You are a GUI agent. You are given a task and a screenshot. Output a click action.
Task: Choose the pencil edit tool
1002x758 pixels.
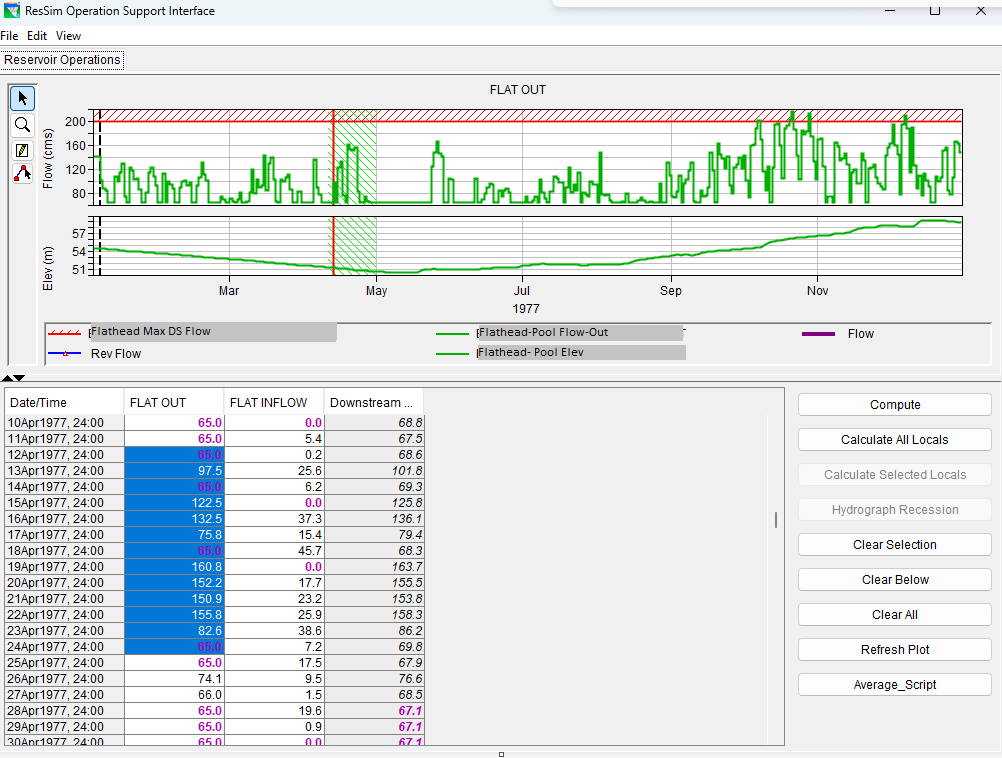22,150
